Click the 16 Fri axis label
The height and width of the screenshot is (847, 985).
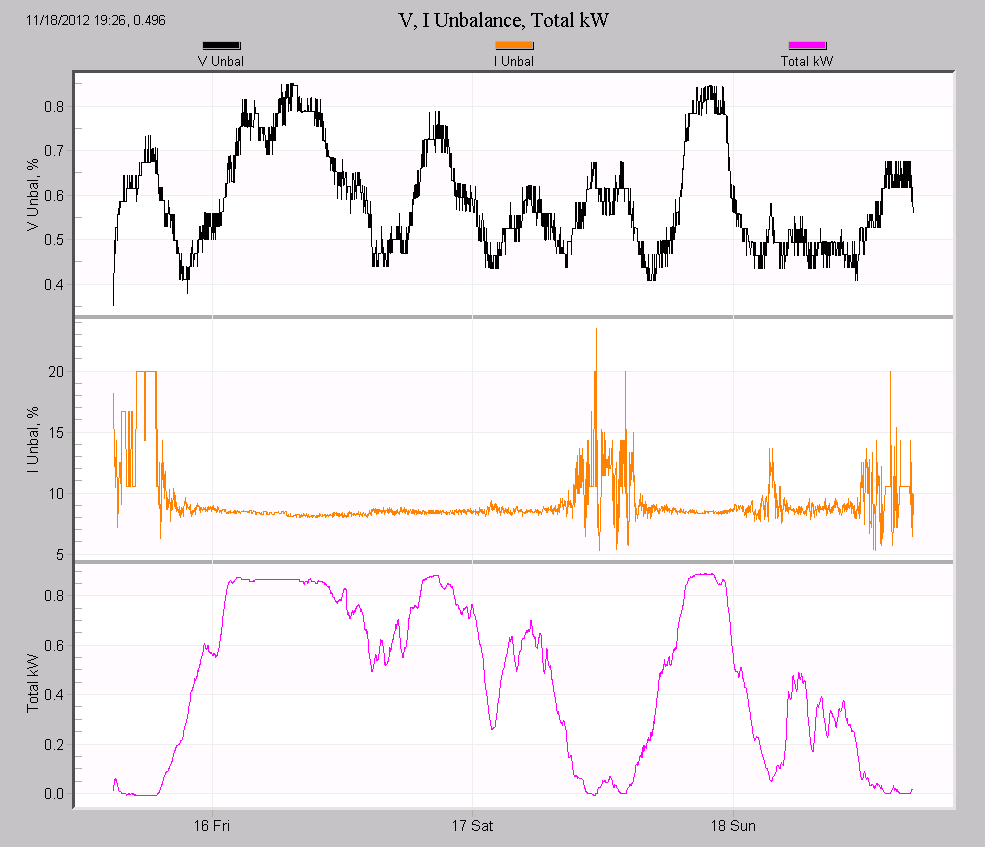tap(210, 826)
